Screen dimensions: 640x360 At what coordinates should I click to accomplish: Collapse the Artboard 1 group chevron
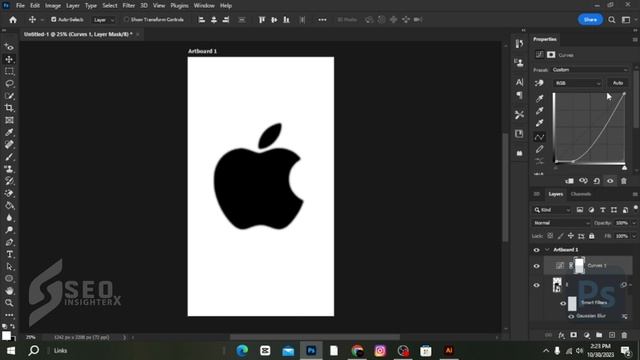click(x=547, y=250)
